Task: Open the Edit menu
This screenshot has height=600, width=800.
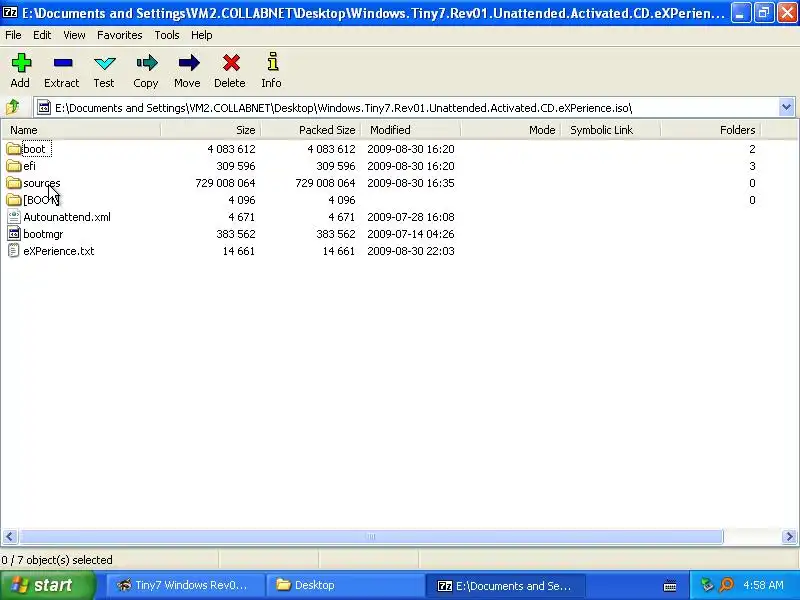Action: click(42, 35)
